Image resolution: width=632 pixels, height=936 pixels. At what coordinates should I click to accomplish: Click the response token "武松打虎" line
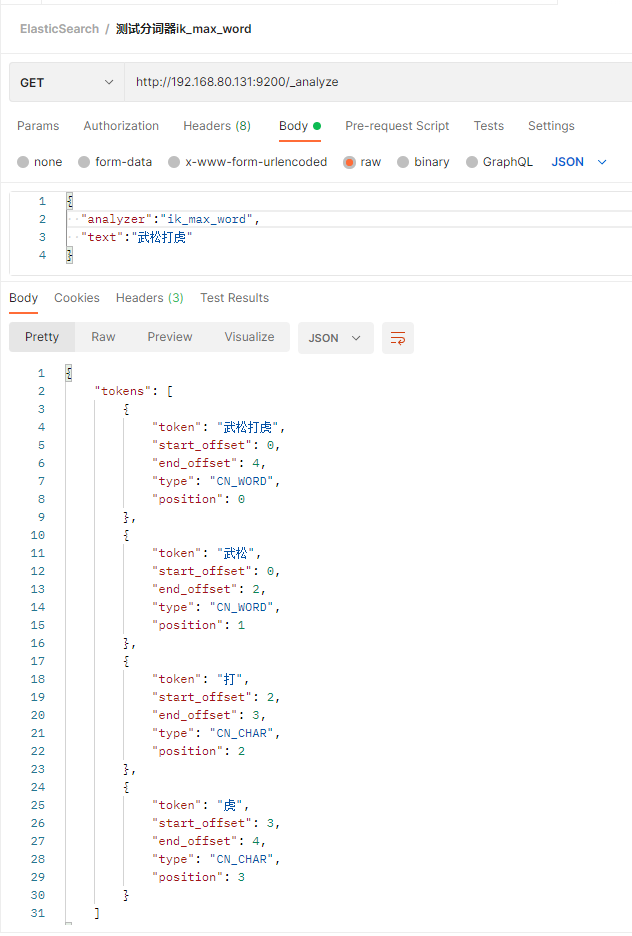pos(218,427)
